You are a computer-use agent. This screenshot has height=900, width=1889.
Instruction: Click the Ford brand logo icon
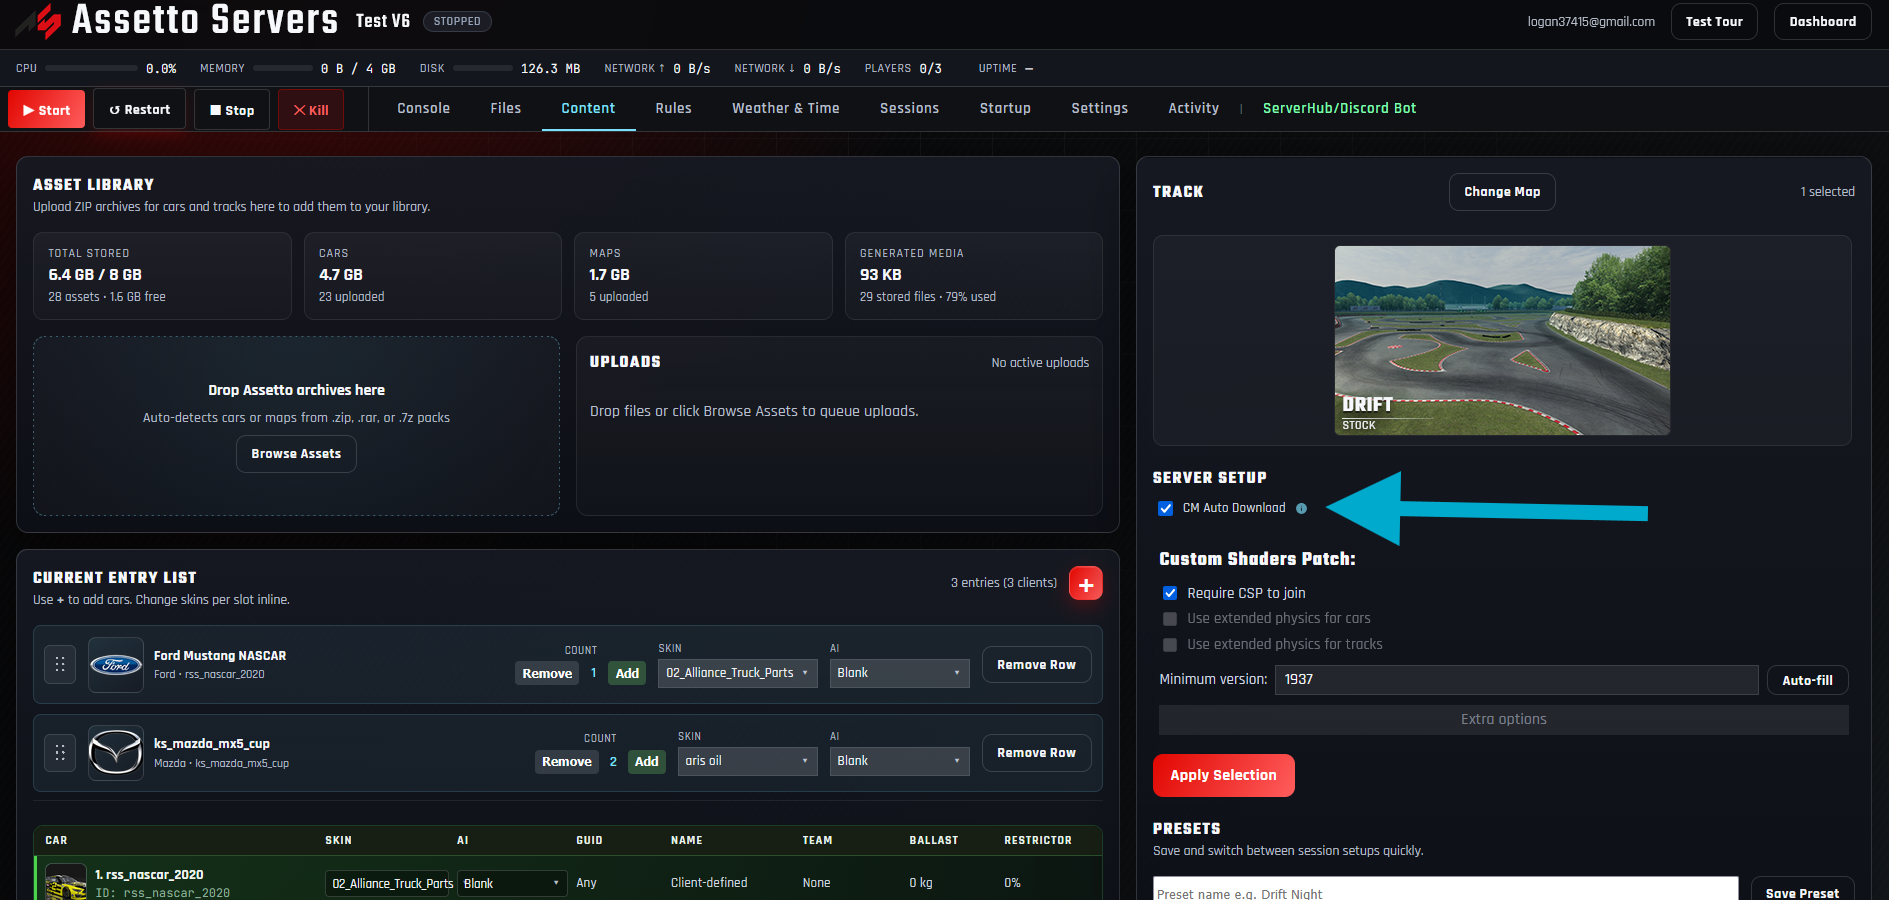pyautogui.click(x=116, y=665)
